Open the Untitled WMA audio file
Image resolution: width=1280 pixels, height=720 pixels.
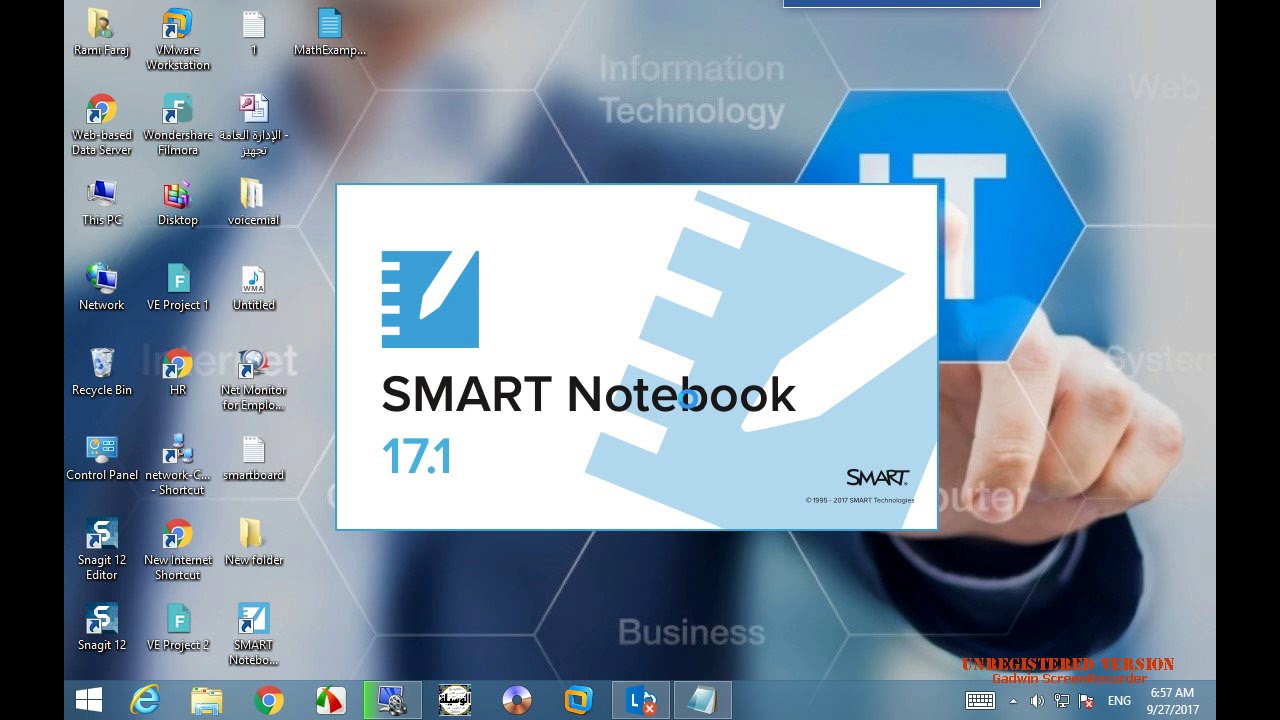(x=254, y=288)
